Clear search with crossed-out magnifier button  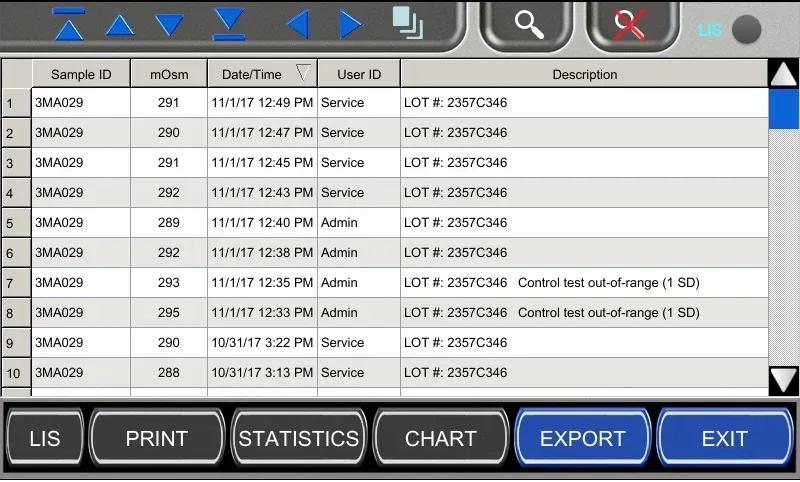[x=632, y=26]
